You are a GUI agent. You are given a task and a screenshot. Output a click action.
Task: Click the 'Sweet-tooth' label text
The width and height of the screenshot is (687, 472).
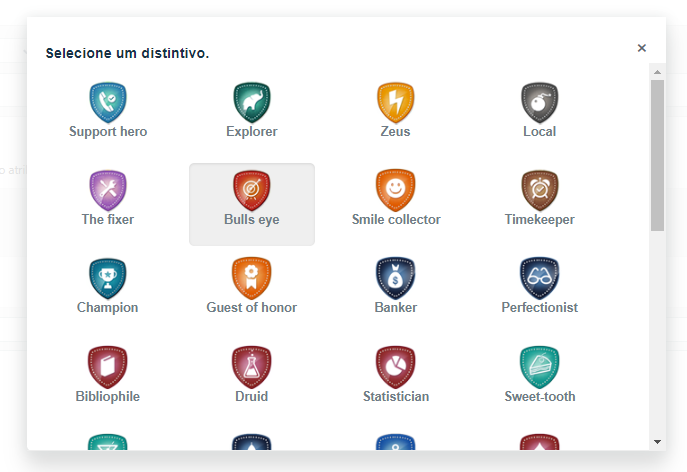point(540,396)
